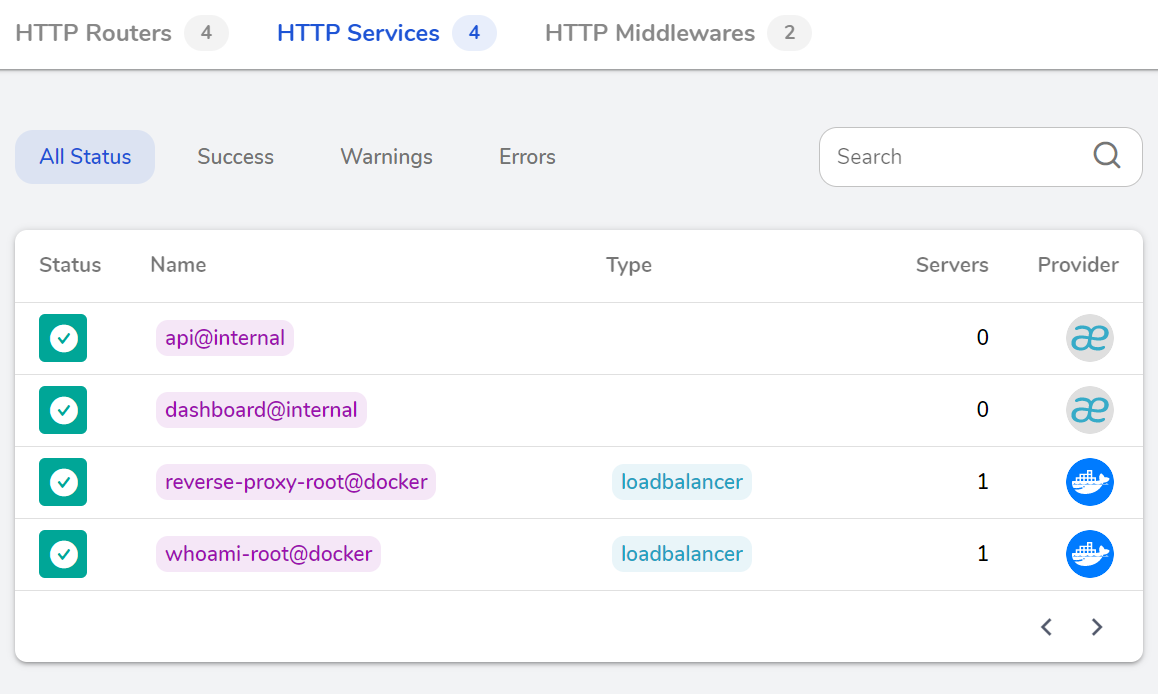Viewport: 1158px width, 694px height.
Task: Open the HTTP Middlewares tab
Action: (x=650, y=33)
